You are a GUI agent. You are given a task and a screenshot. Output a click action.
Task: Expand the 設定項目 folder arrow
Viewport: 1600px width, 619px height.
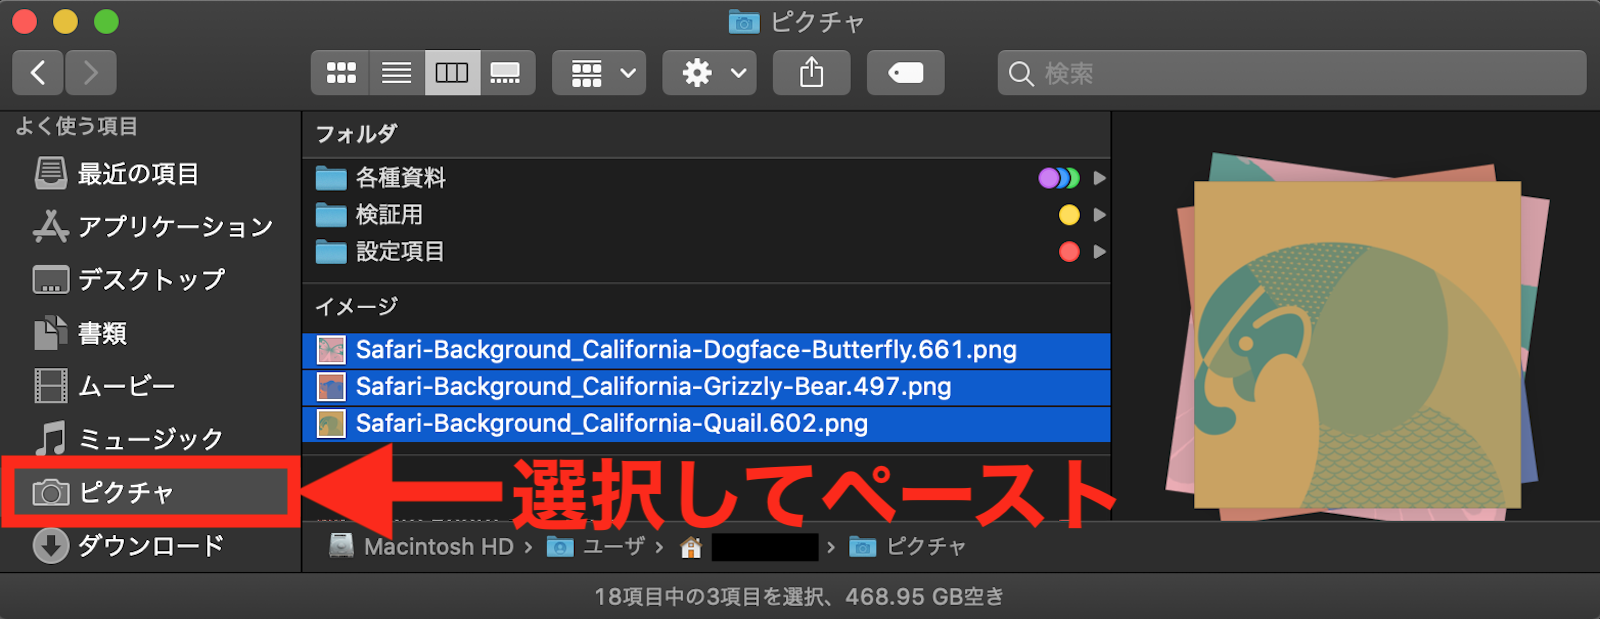[1099, 252]
